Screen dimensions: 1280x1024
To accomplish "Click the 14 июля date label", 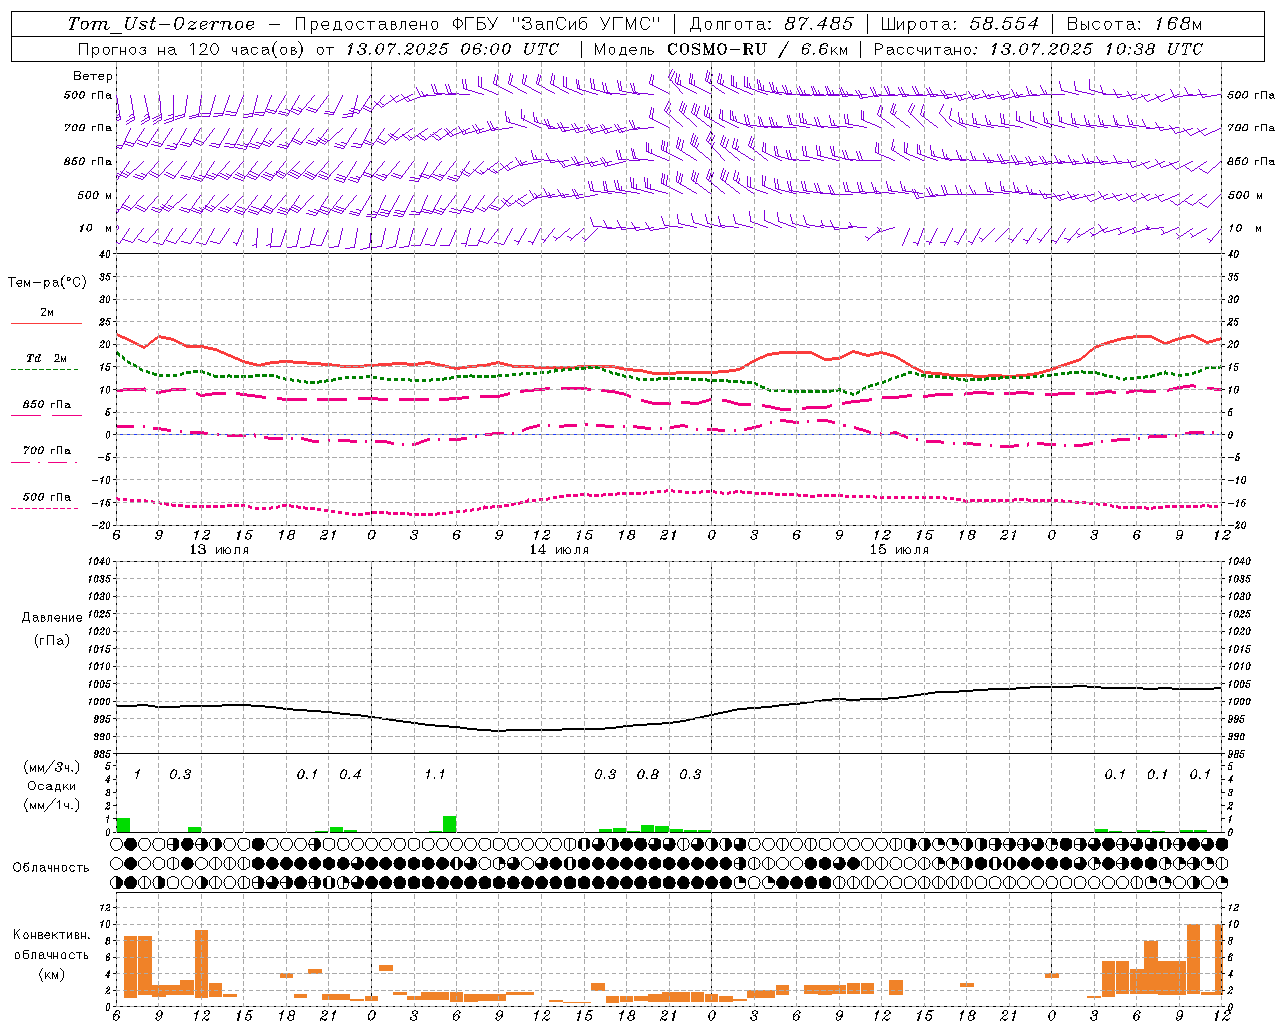I will (x=559, y=550).
